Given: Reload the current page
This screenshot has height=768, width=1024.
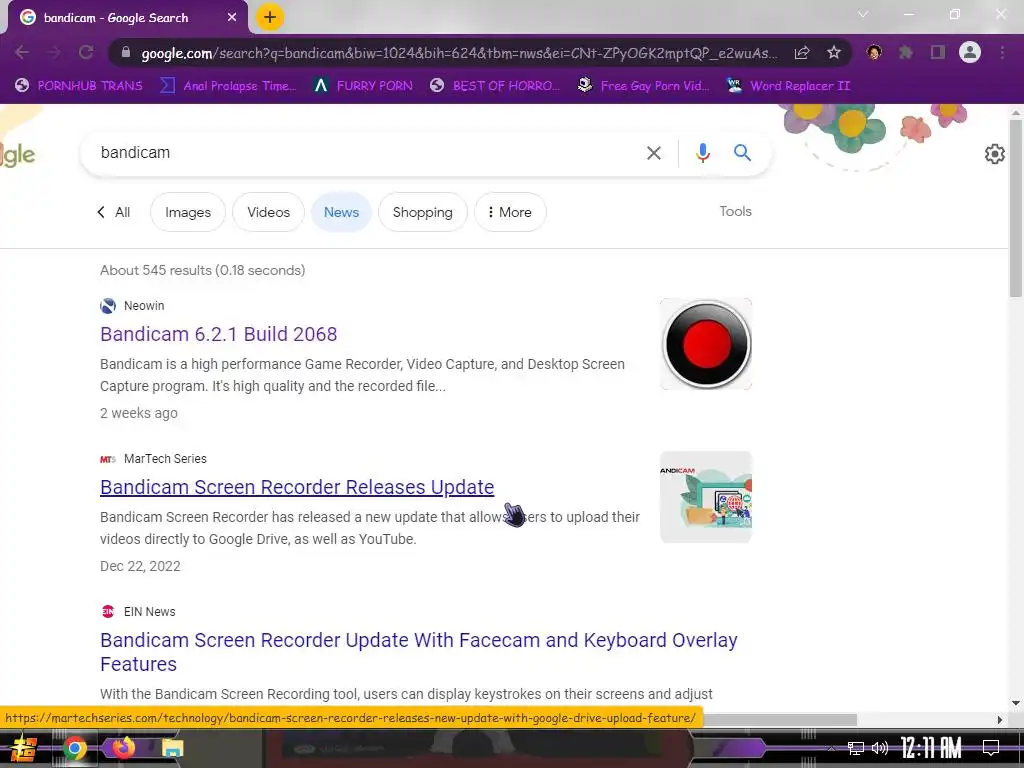Looking at the screenshot, I should click(86, 52).
